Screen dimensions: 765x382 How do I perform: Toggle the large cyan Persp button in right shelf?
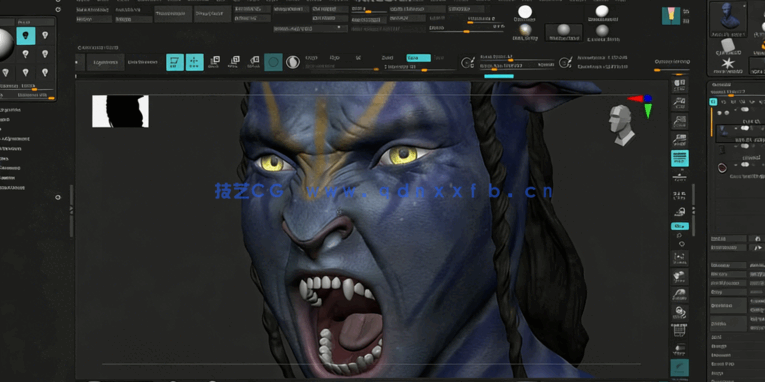(680, 159)
